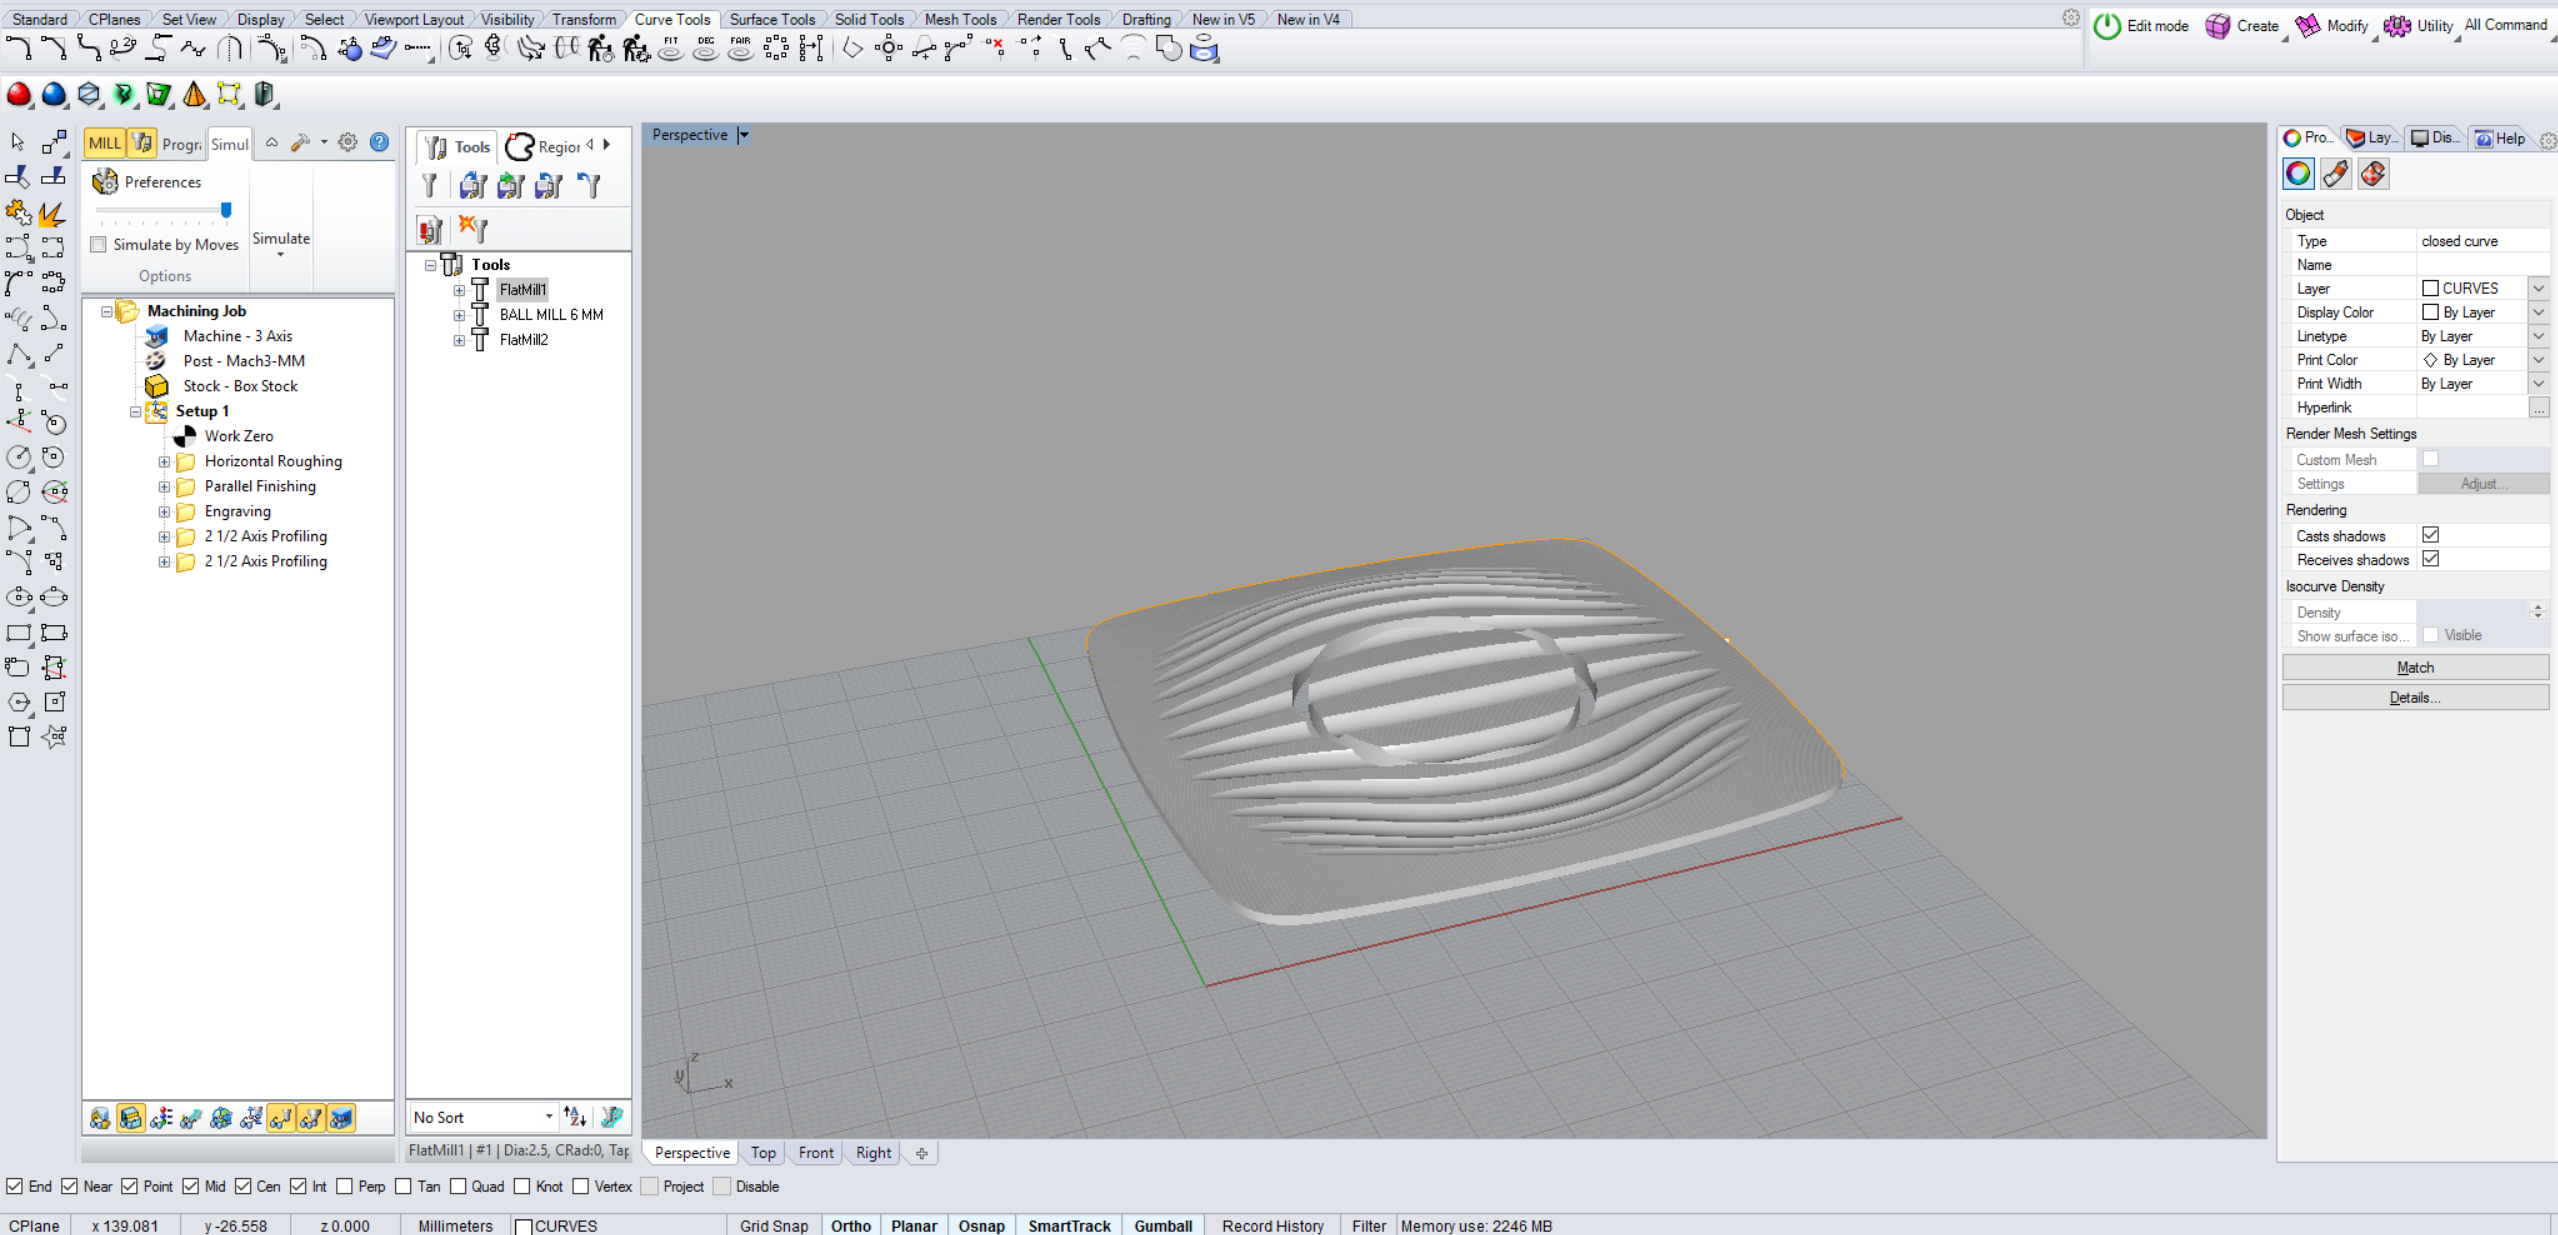
Task: Click the Texture Mapping icon in Properties
Action: pos(2373,174)
